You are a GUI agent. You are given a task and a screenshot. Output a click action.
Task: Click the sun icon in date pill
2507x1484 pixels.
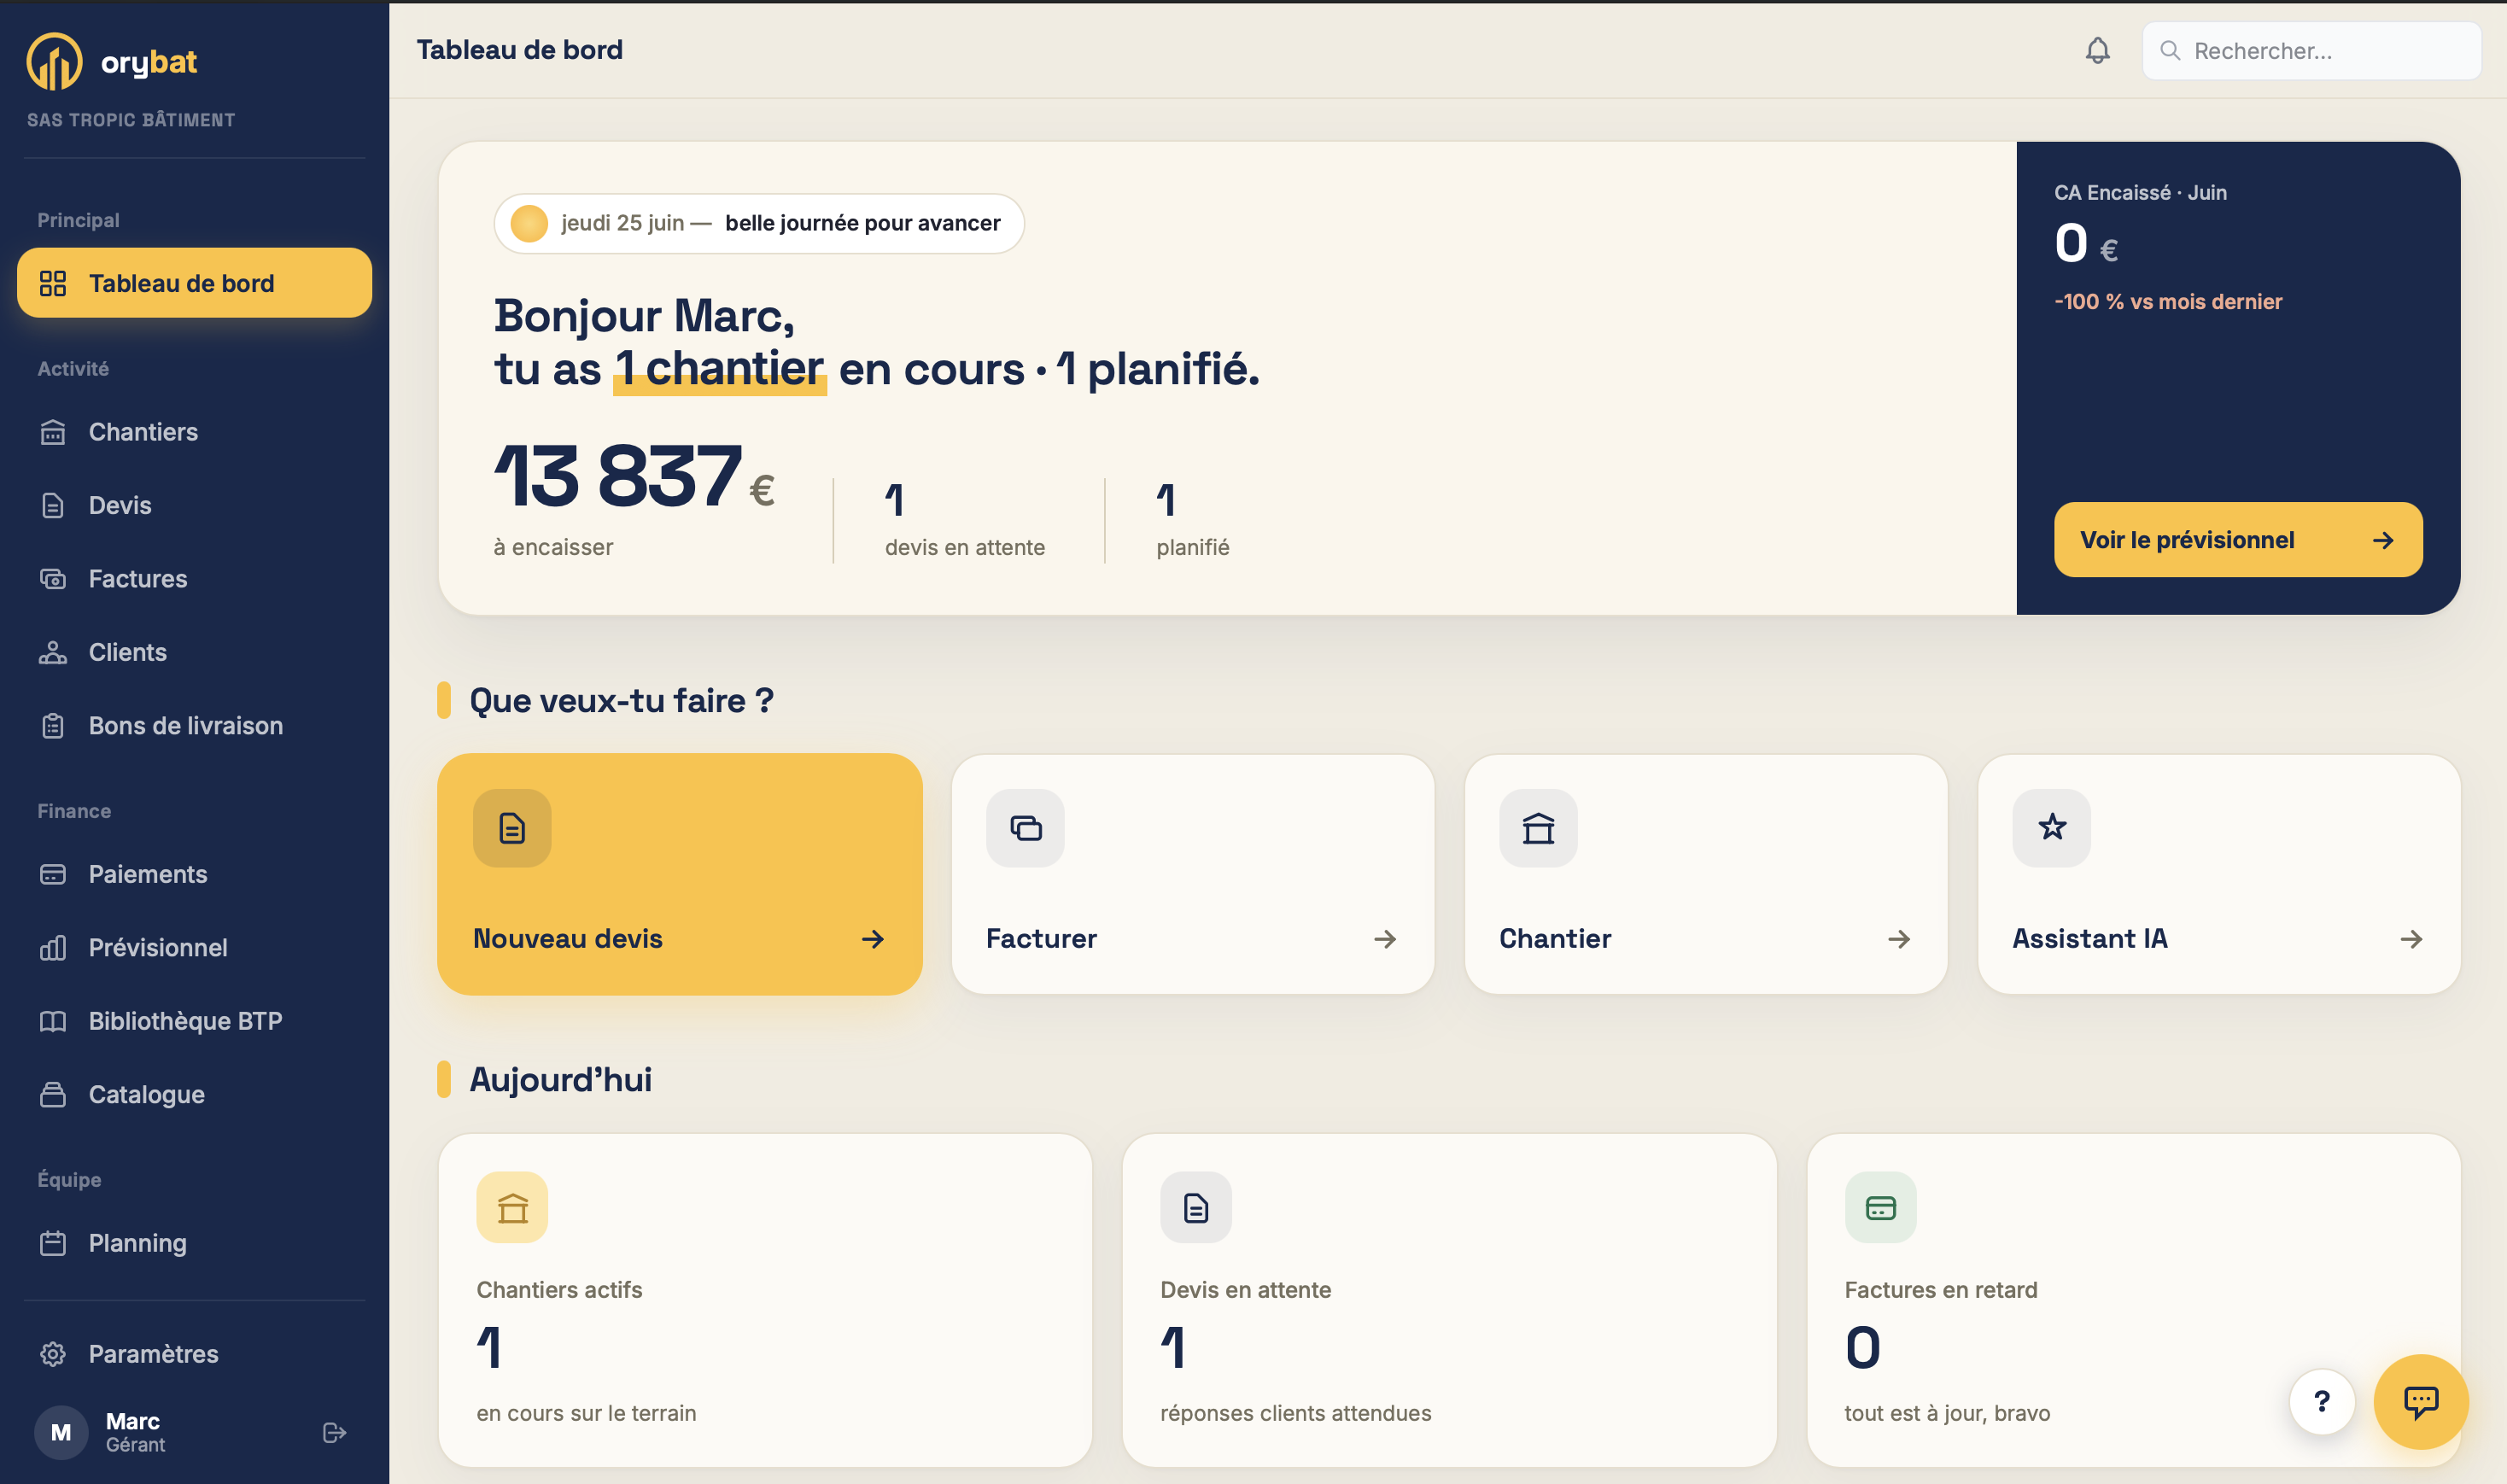(529, 223)
